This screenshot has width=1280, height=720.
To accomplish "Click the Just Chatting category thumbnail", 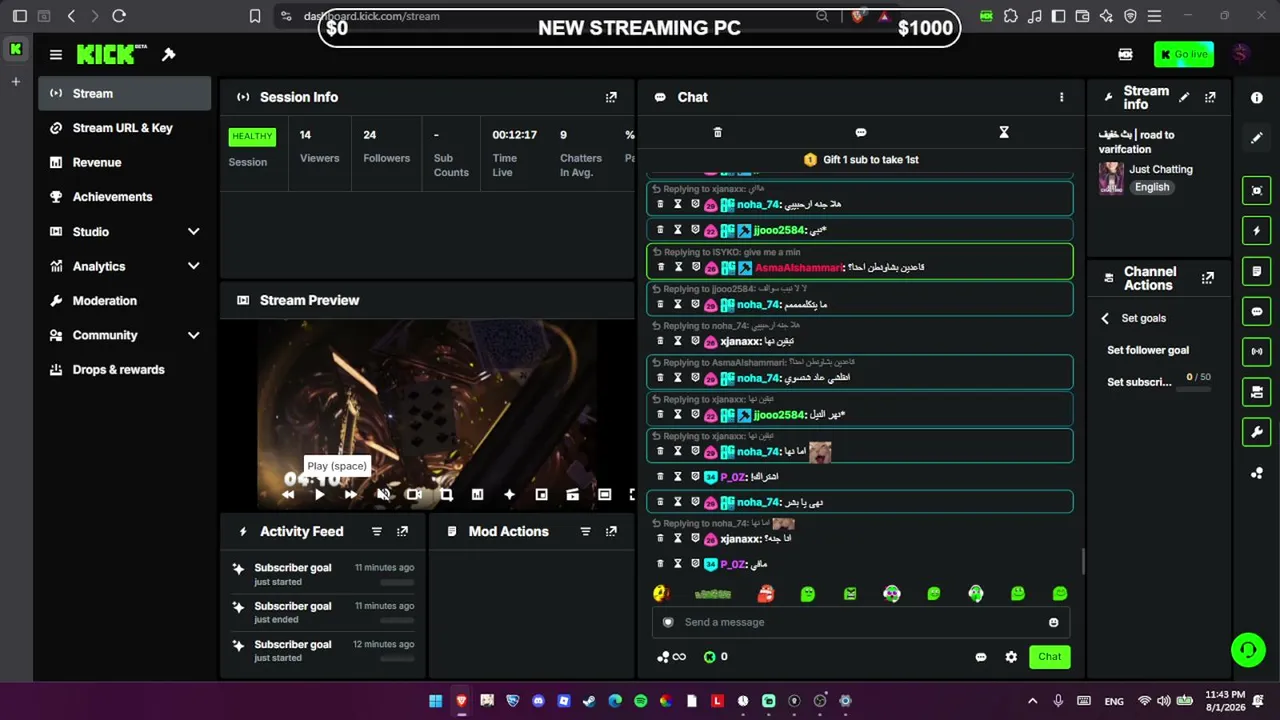I will click(x=1111, y=178).
